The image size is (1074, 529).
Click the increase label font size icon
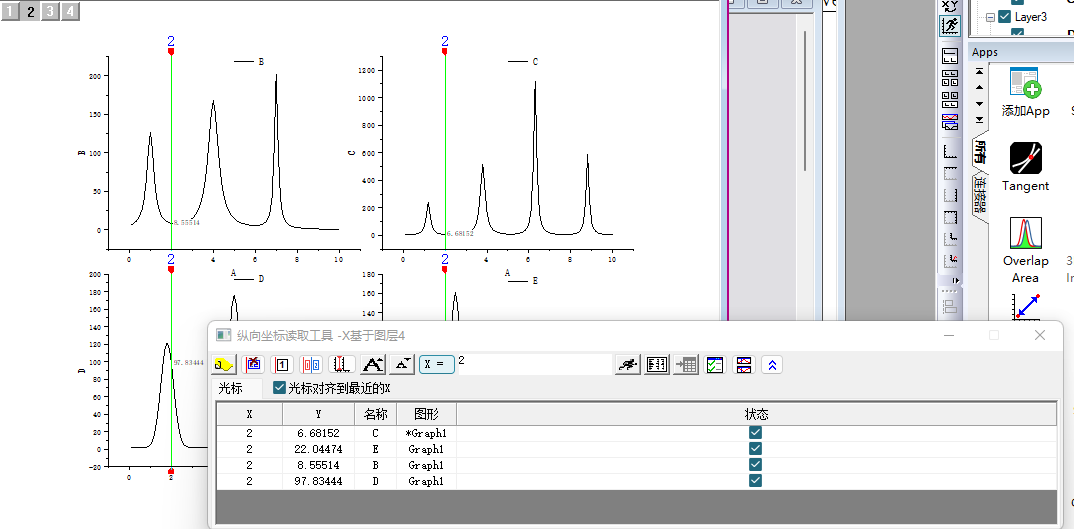click(x=373, y=365)
